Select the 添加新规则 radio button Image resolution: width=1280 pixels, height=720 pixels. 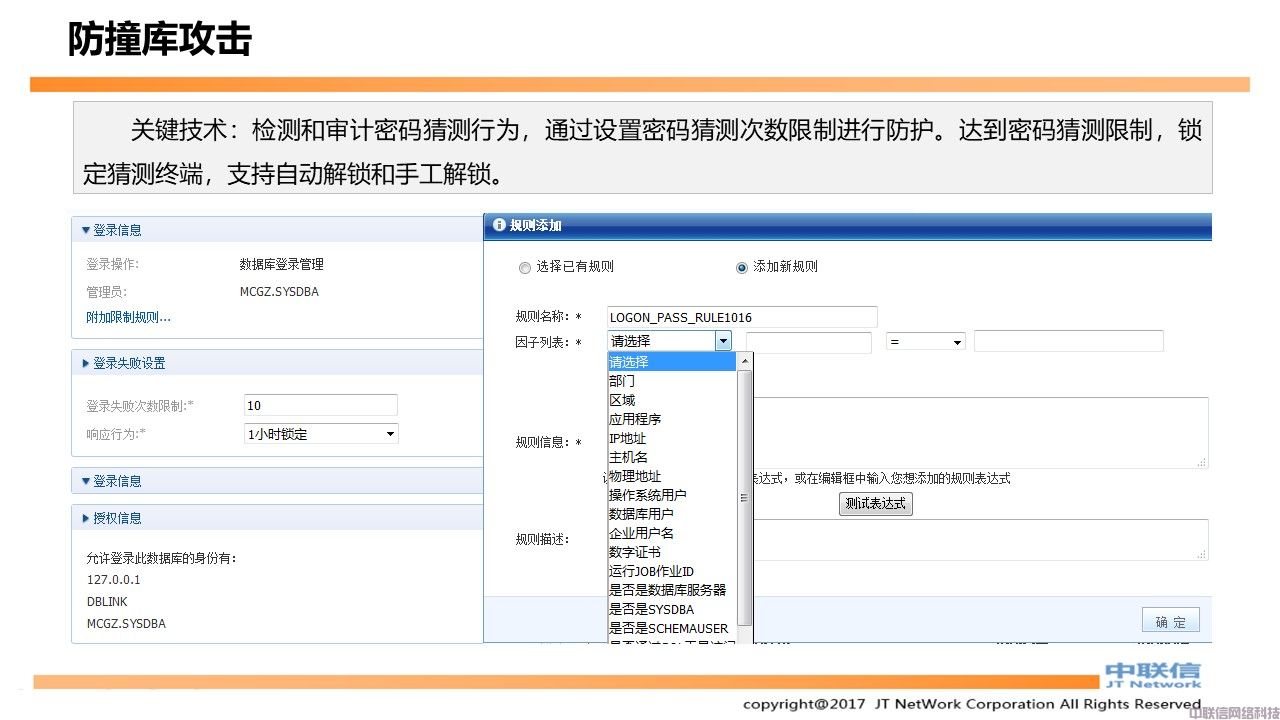point(742,268)
